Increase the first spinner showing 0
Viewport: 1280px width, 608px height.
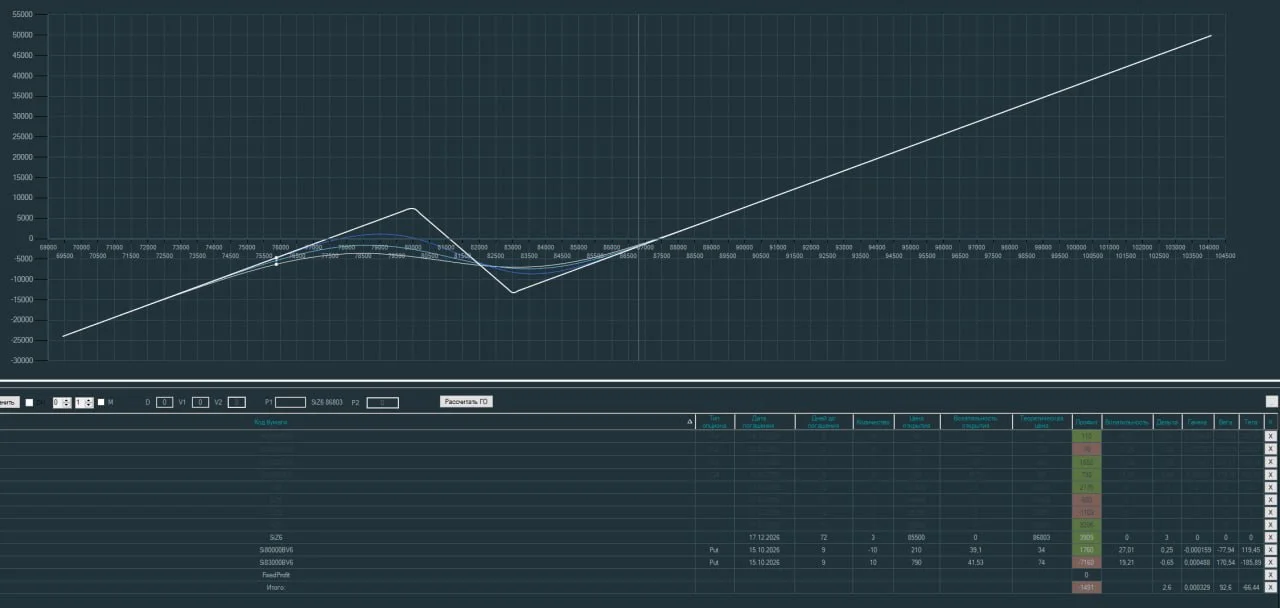pos(68,400)
